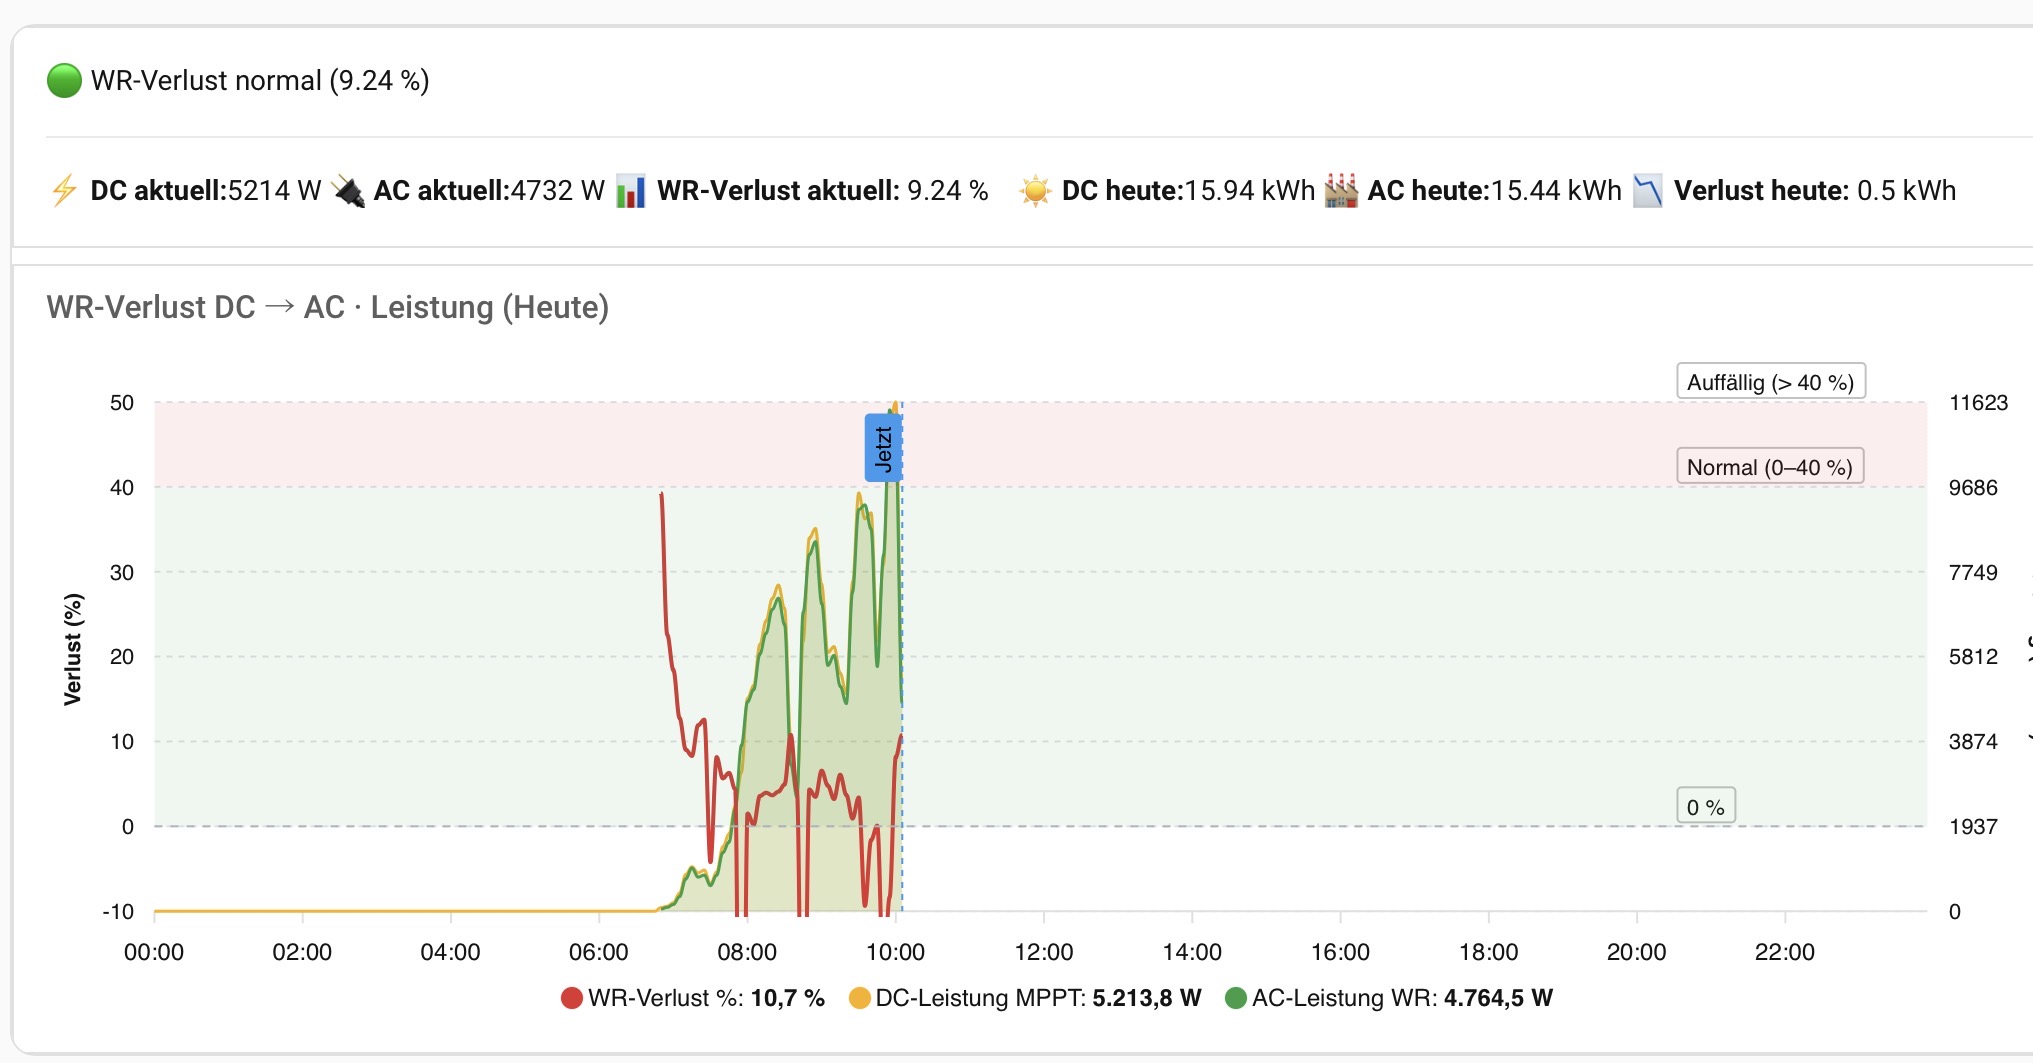2033x1063 pixels.
Task: Click the downward chart Verlust heute icon
Action: (1647, 190)
